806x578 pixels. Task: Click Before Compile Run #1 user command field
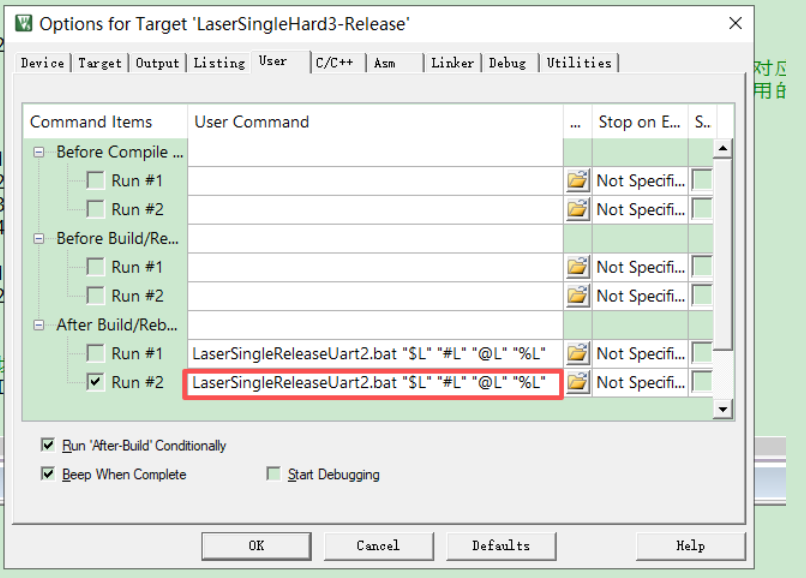376,181
